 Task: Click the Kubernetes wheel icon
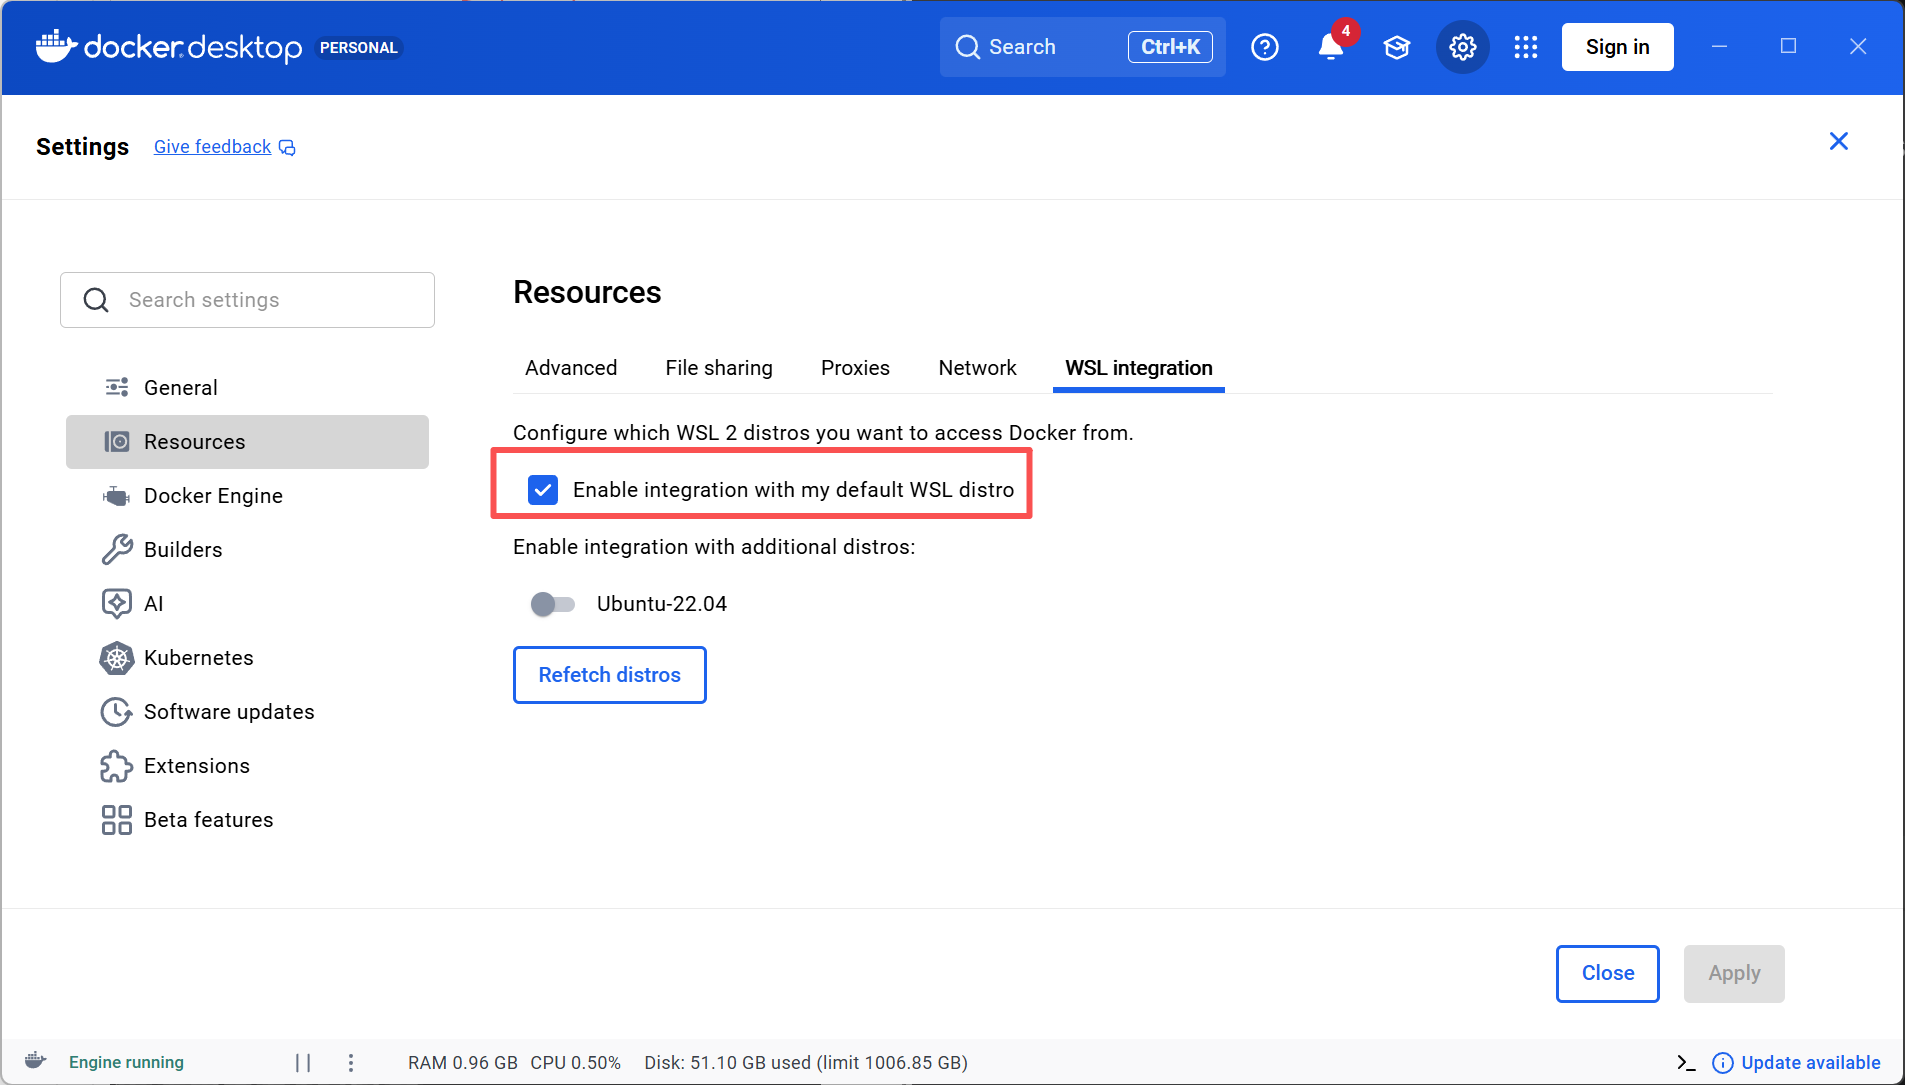[117, 657]
